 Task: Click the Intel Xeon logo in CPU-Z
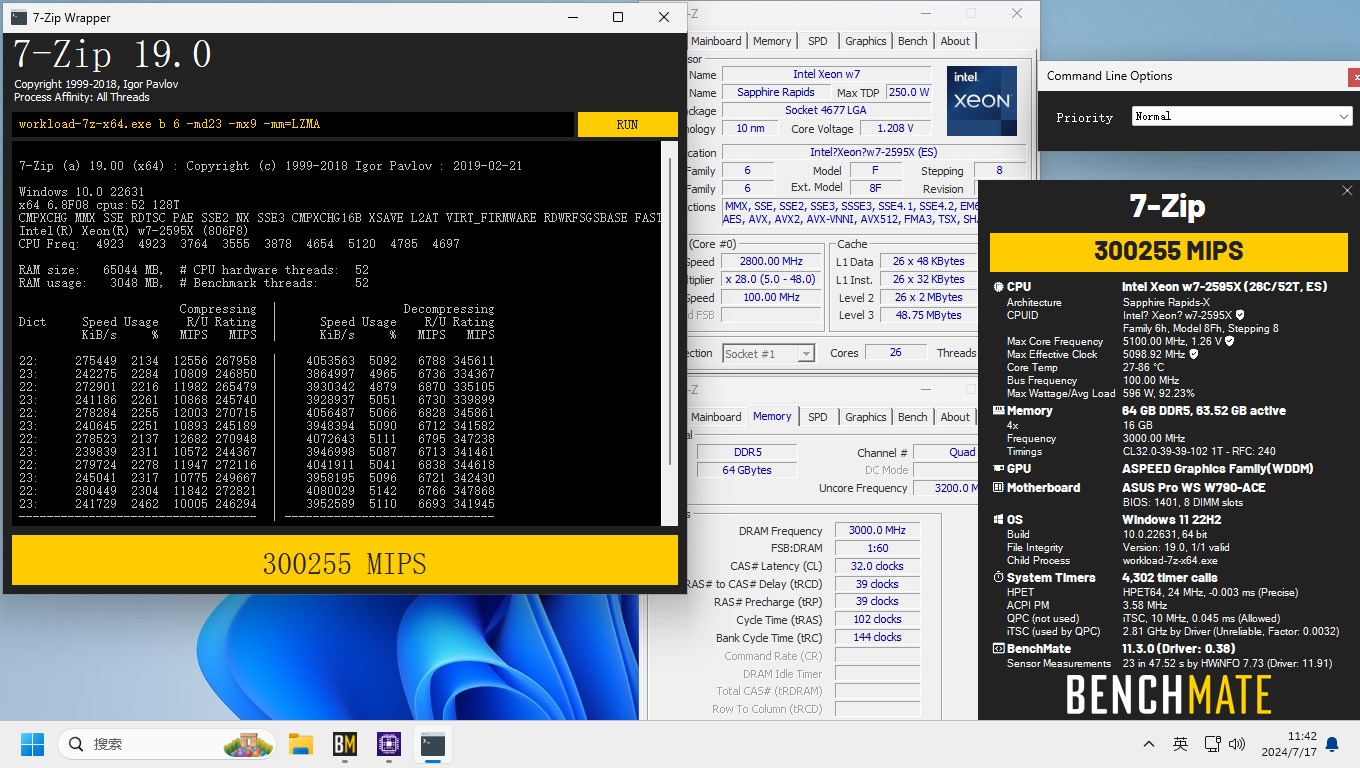point(982,101)
